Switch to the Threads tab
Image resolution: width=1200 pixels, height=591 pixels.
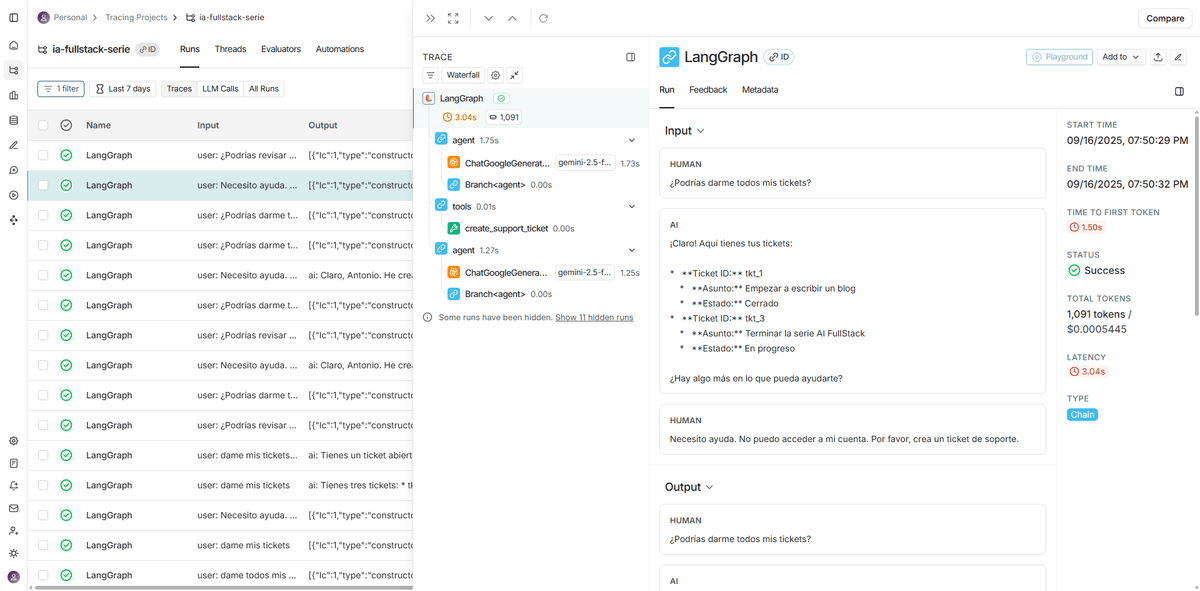coord(230,49)
